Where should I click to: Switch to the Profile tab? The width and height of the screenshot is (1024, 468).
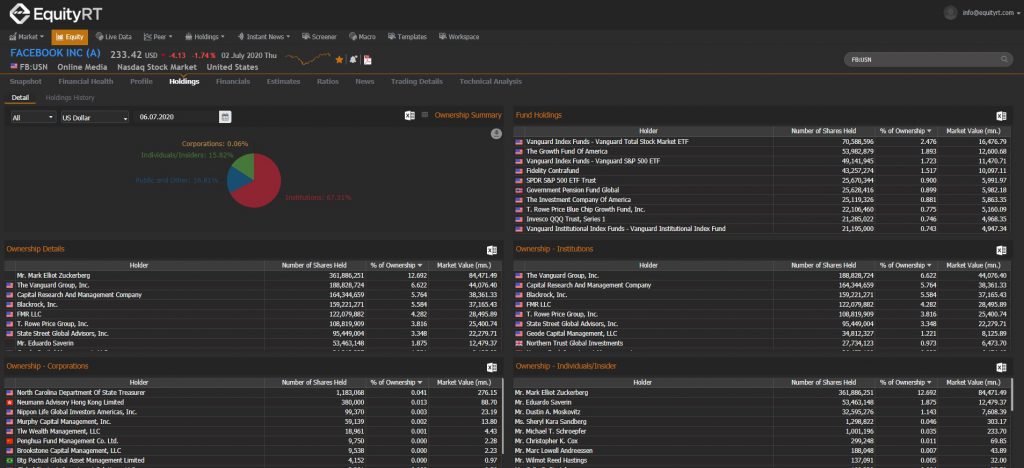pos(141,82)
